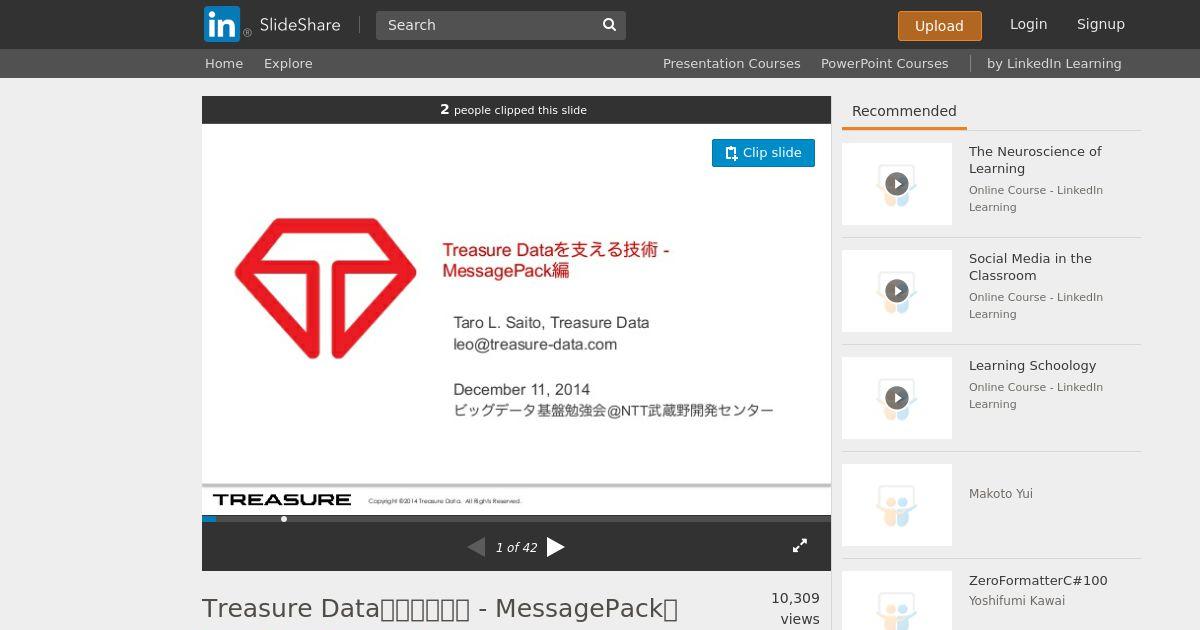Image resolution: width=1200 pixels, height=630 pixels.
Task: Click the 10,309 views count
Action: coord(795,608)
